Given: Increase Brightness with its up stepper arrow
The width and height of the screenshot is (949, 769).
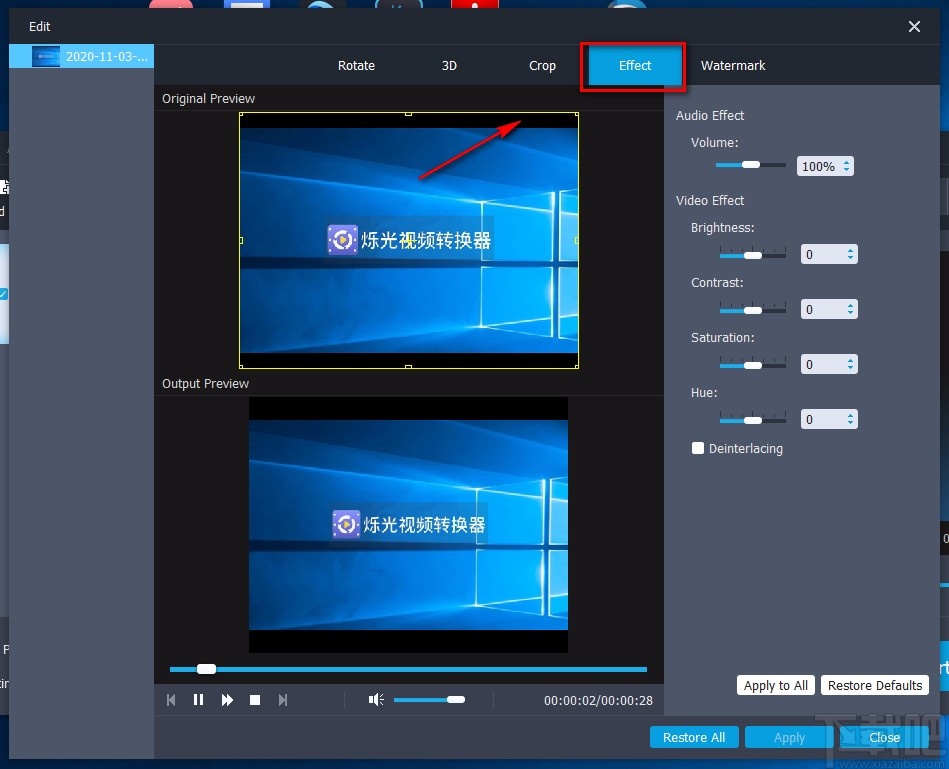Looking at the screenshot, I should 850,249.
